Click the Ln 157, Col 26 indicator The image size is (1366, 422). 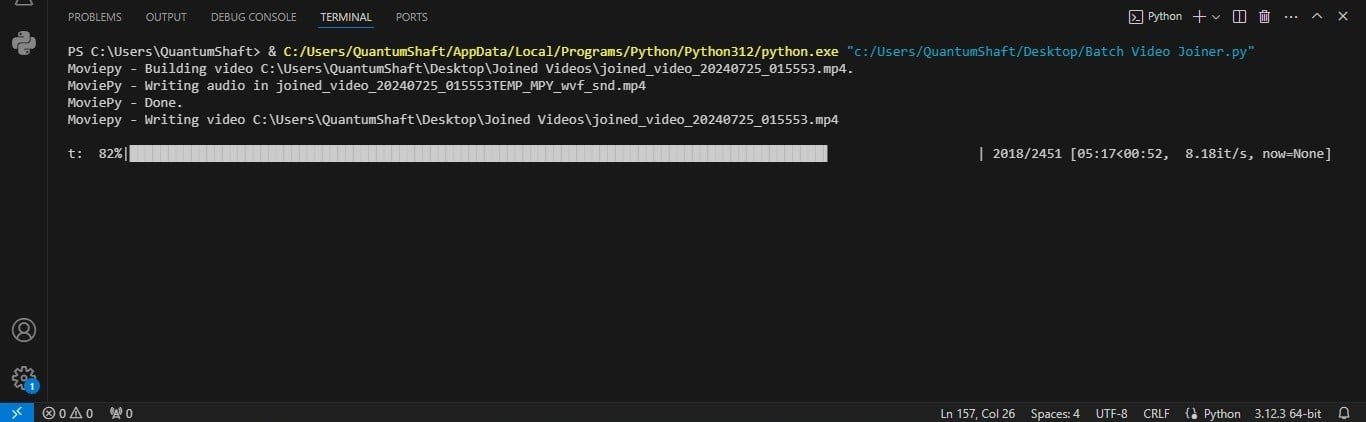pyautogui.click(x=977, y=413)
